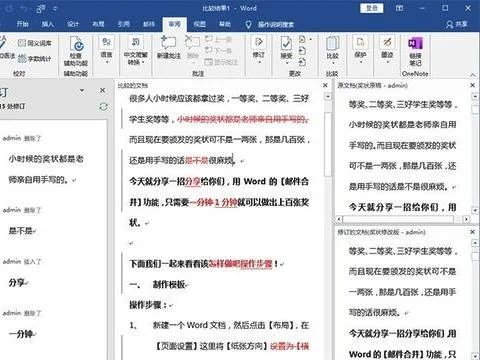Viewport: 480px width, 360px height.
Task: Click the Sign in (登录) button
Action: pyautogui.click(x=372, y=8)
